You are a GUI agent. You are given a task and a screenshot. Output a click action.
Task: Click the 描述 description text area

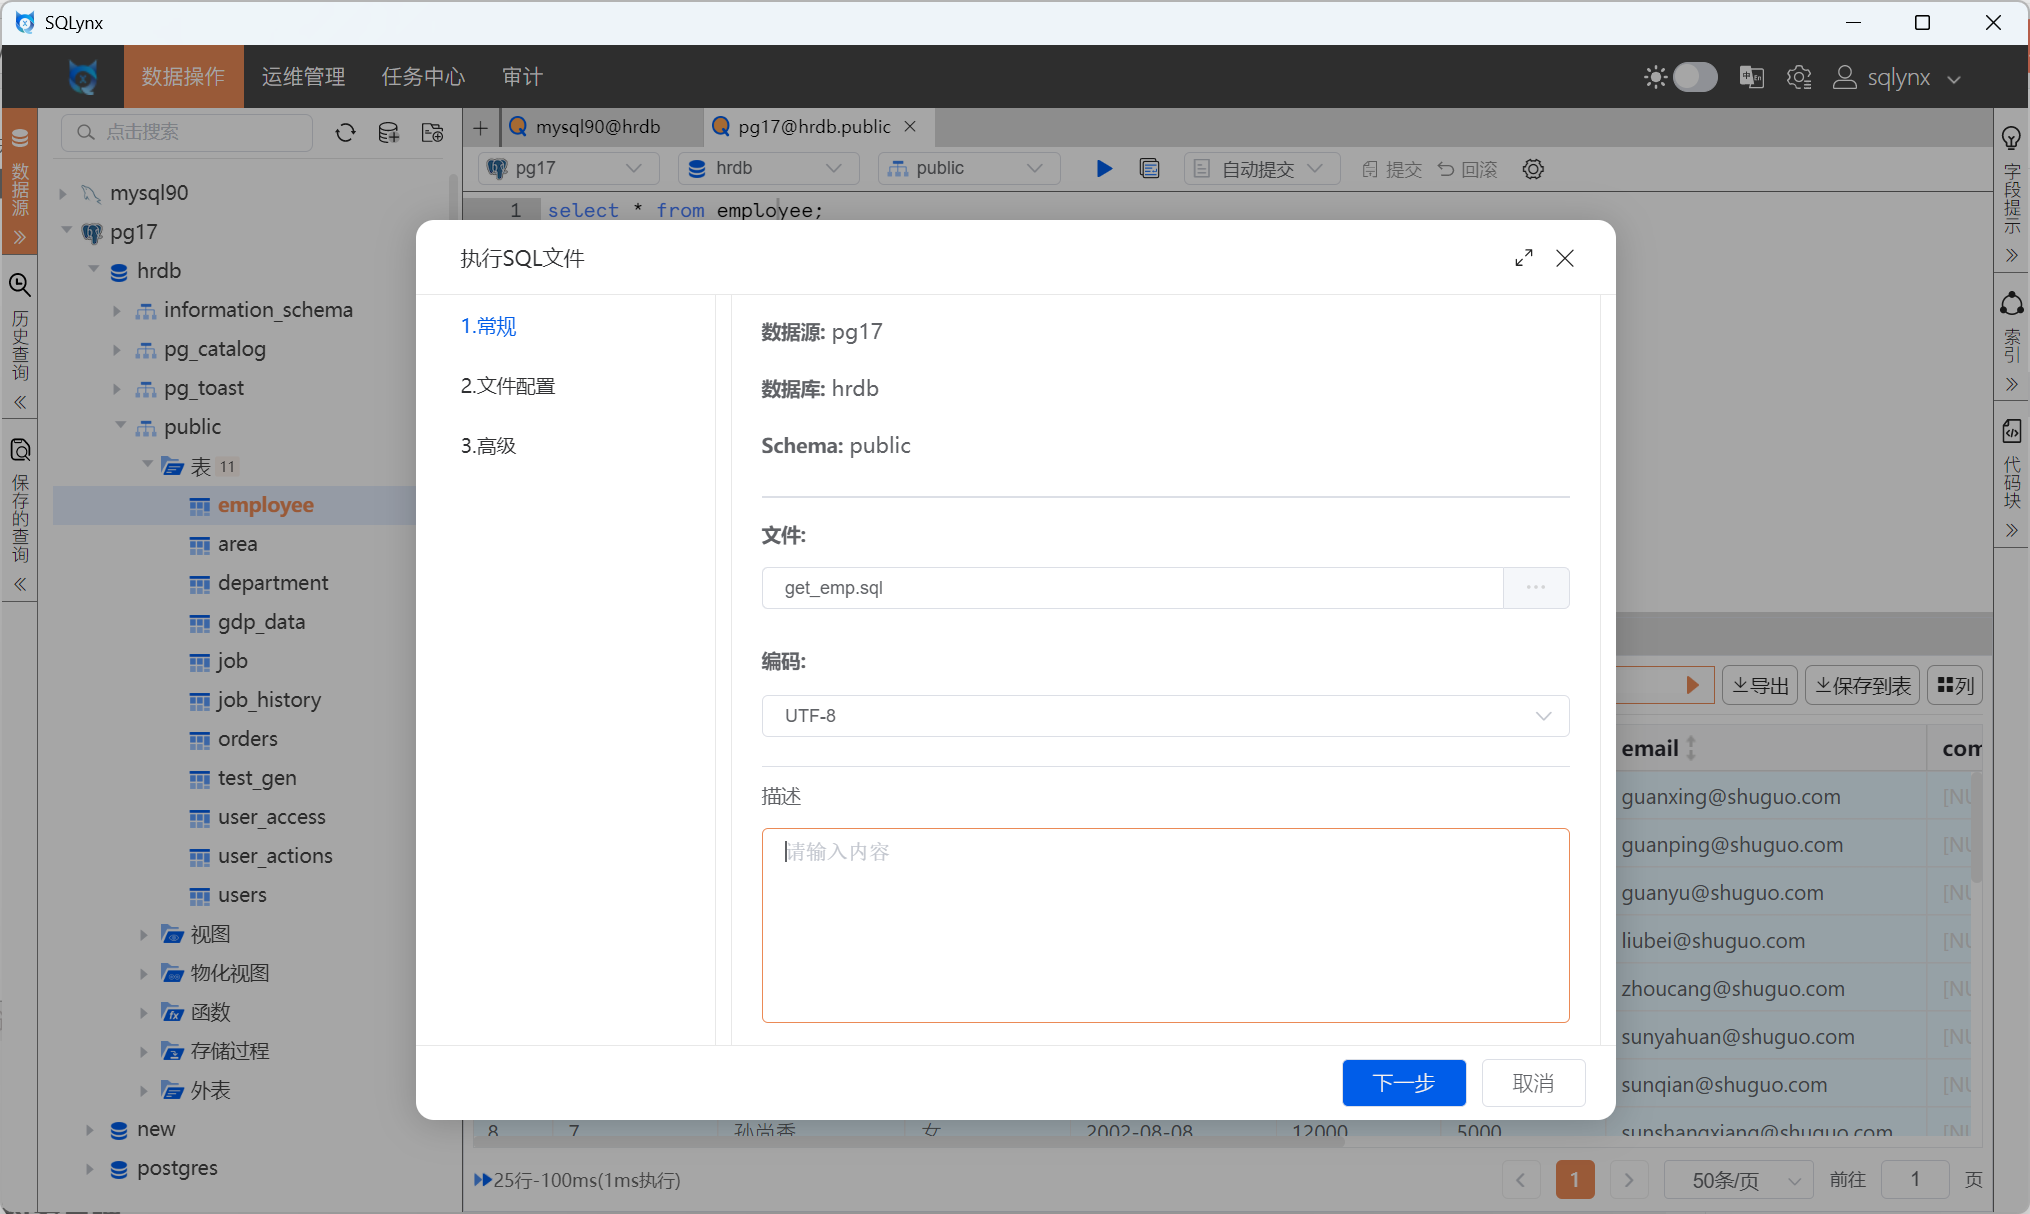[1165, 925]
